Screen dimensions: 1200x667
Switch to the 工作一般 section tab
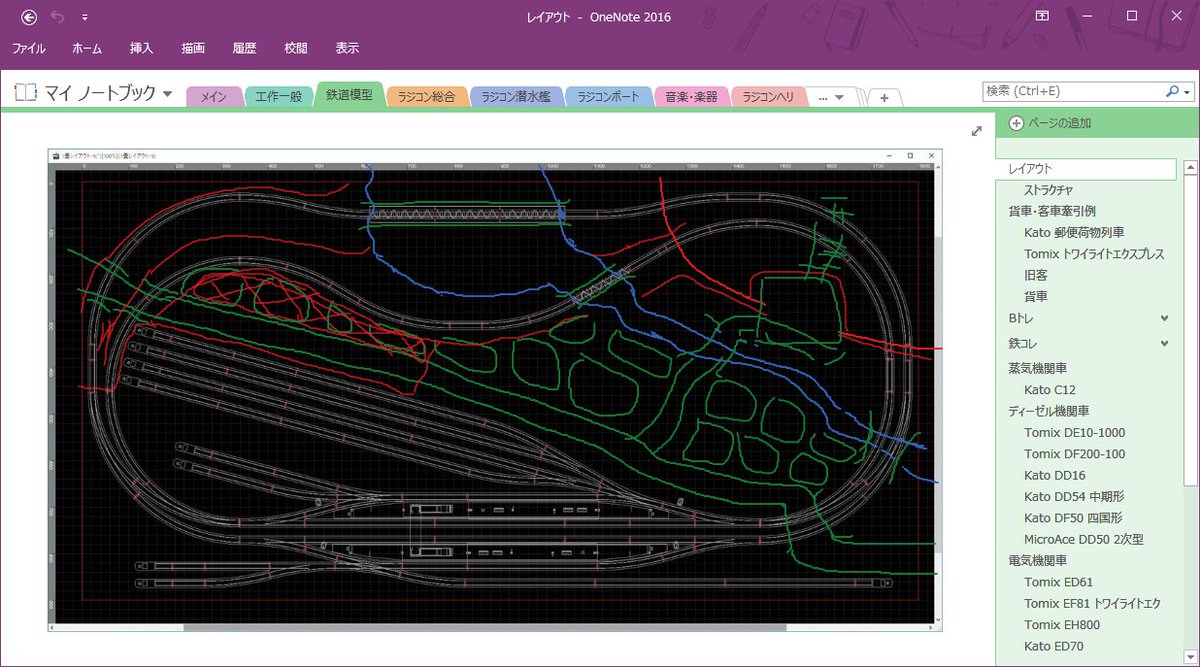click(279, 97)
